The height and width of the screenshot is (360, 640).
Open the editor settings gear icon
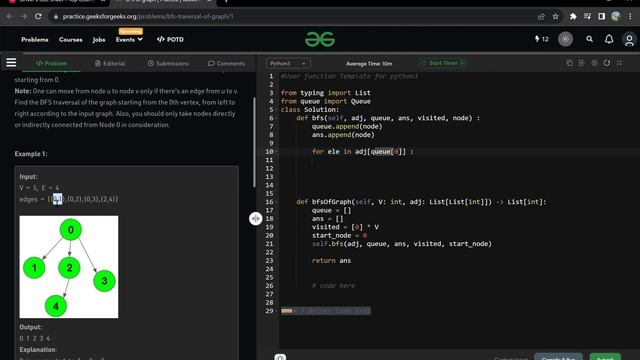tap(594, 63)
